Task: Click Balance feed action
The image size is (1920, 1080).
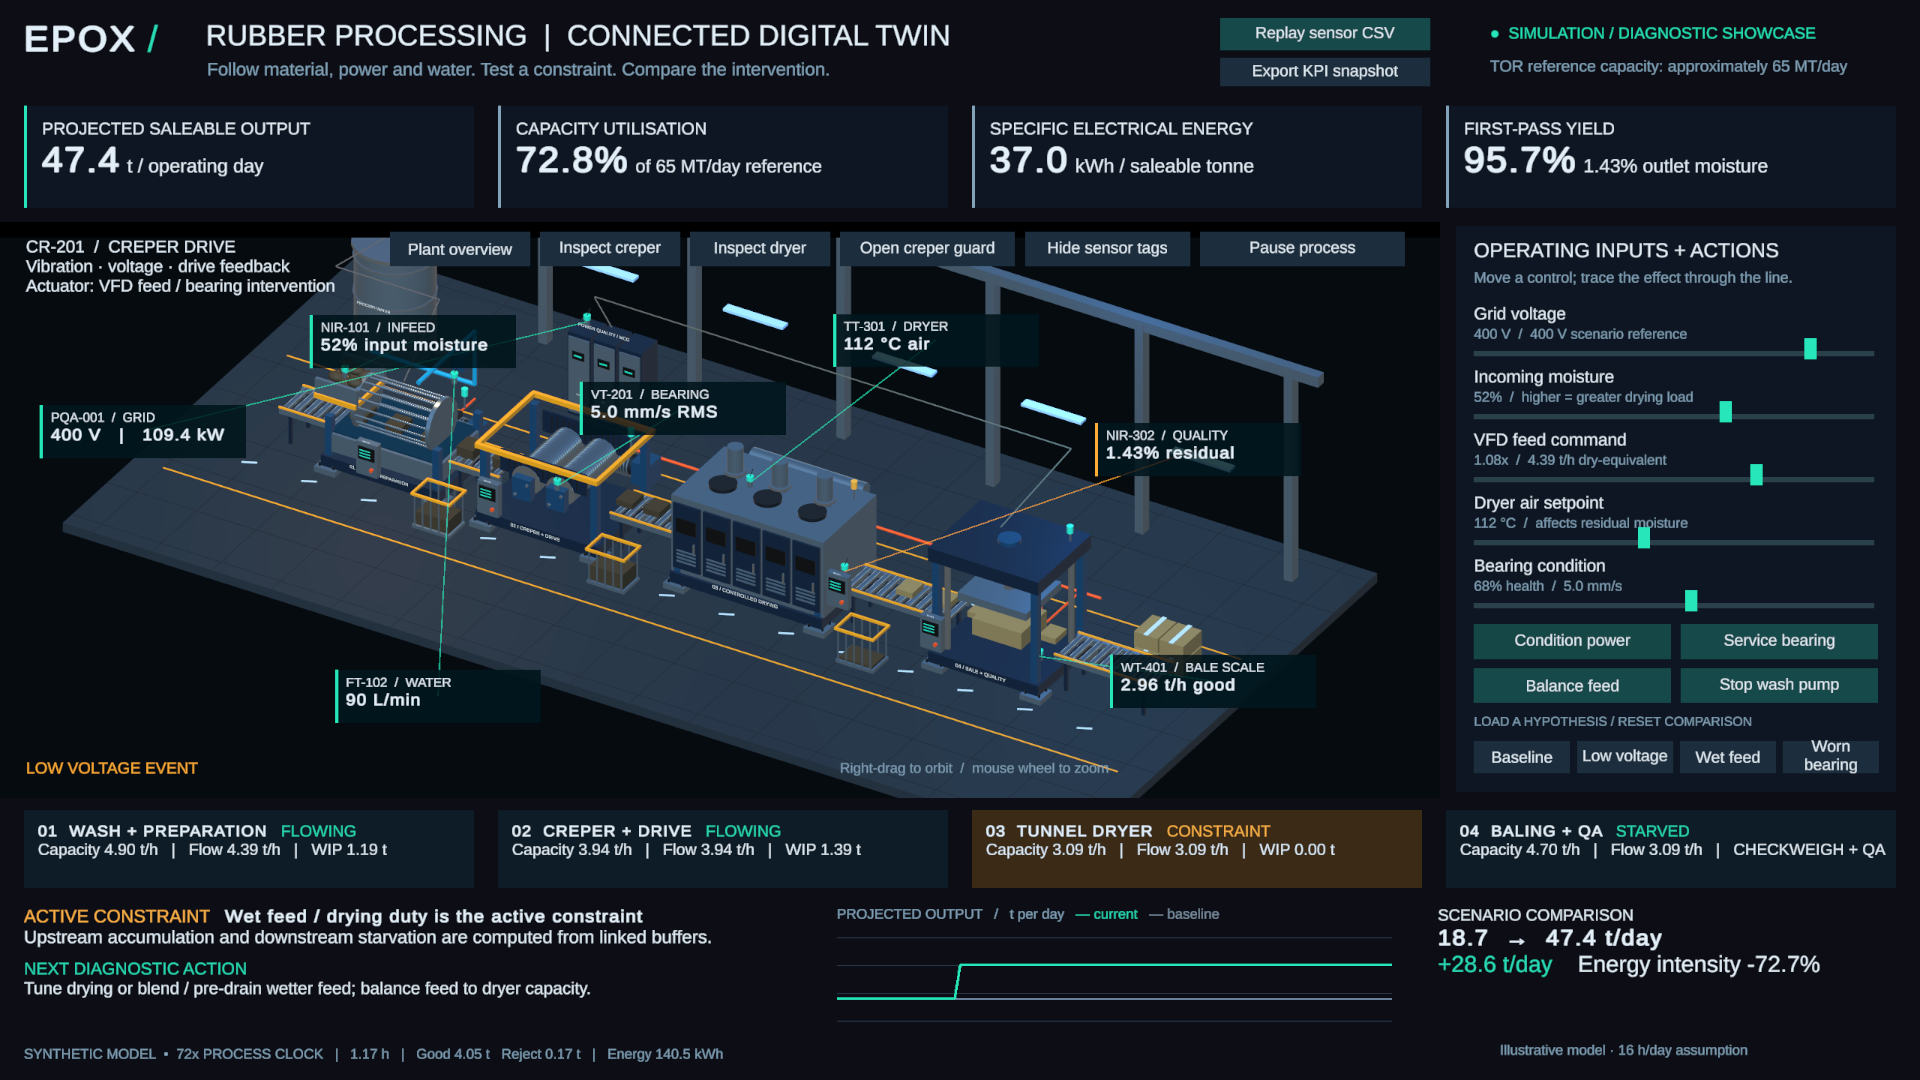Action: 1572,686
